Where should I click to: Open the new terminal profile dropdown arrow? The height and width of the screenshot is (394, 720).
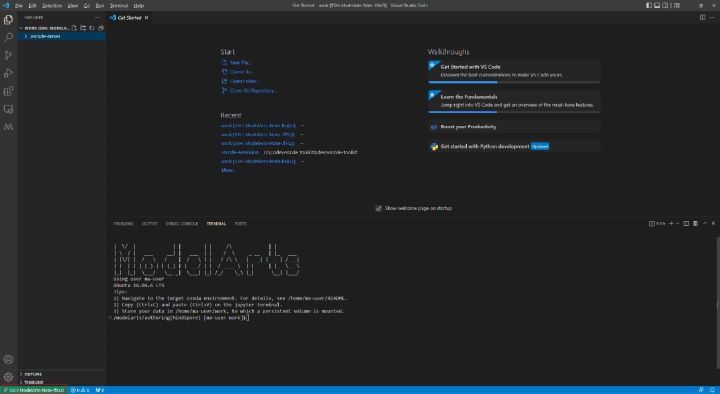click(677, 224)
